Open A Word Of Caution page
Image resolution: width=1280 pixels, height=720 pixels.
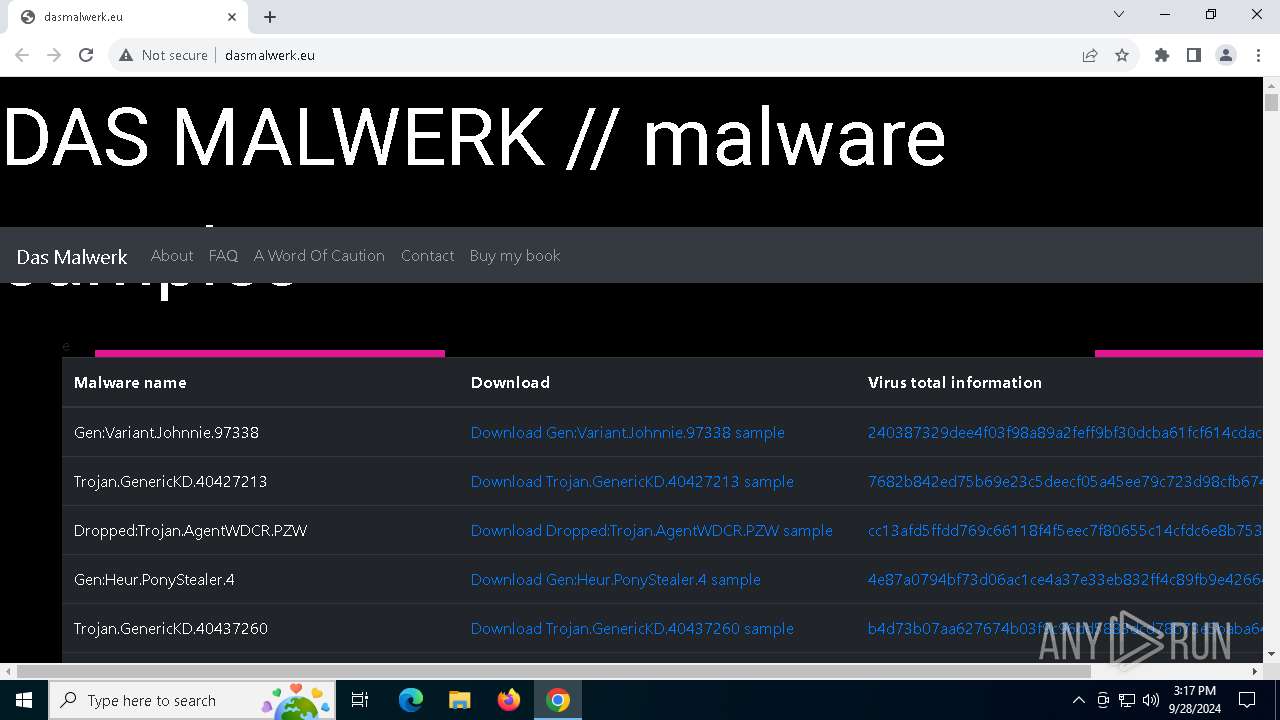[x=319, y=256]
